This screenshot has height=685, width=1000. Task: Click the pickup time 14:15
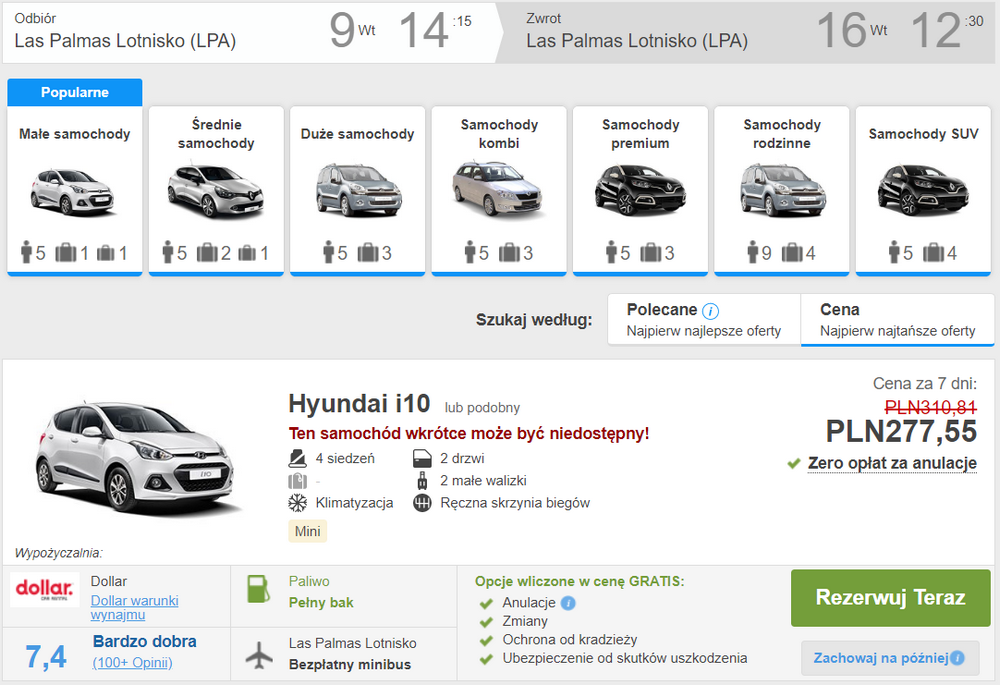435,30
